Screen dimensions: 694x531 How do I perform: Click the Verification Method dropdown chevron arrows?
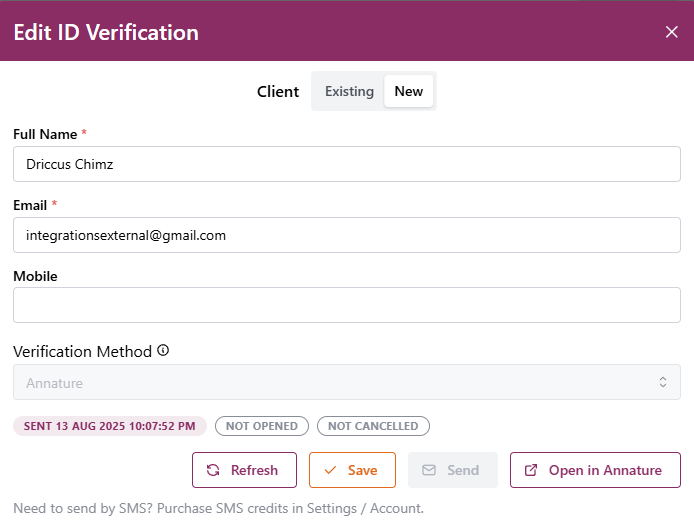click(662, 382)
